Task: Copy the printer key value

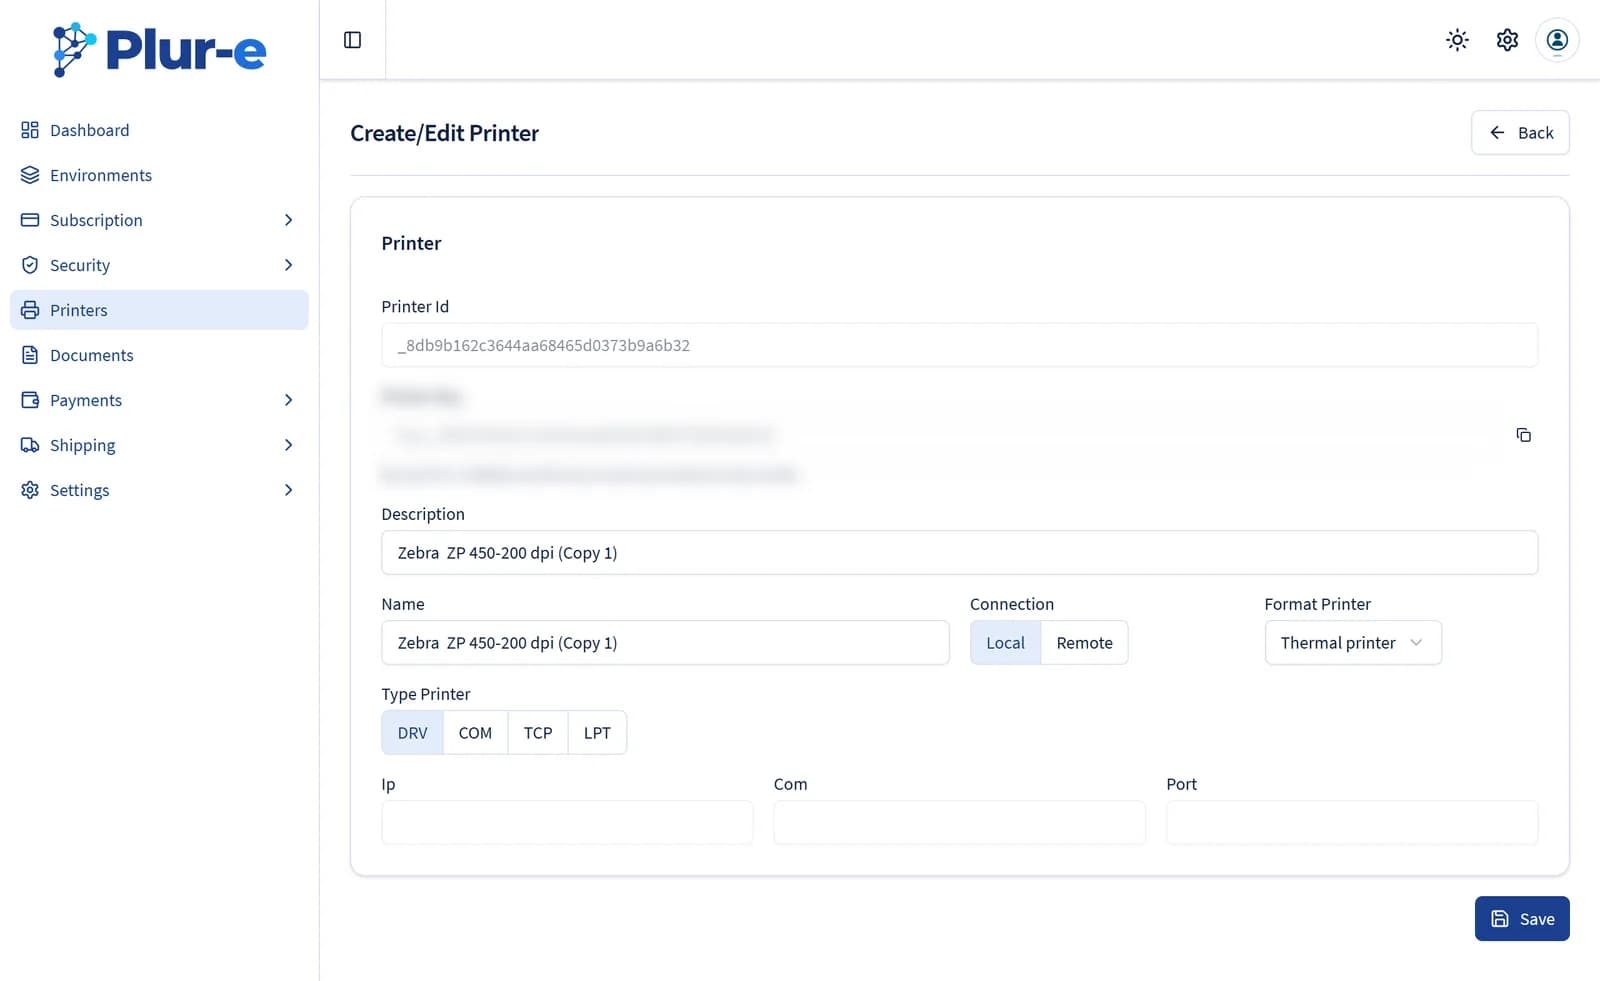Action: (1523, 435)
